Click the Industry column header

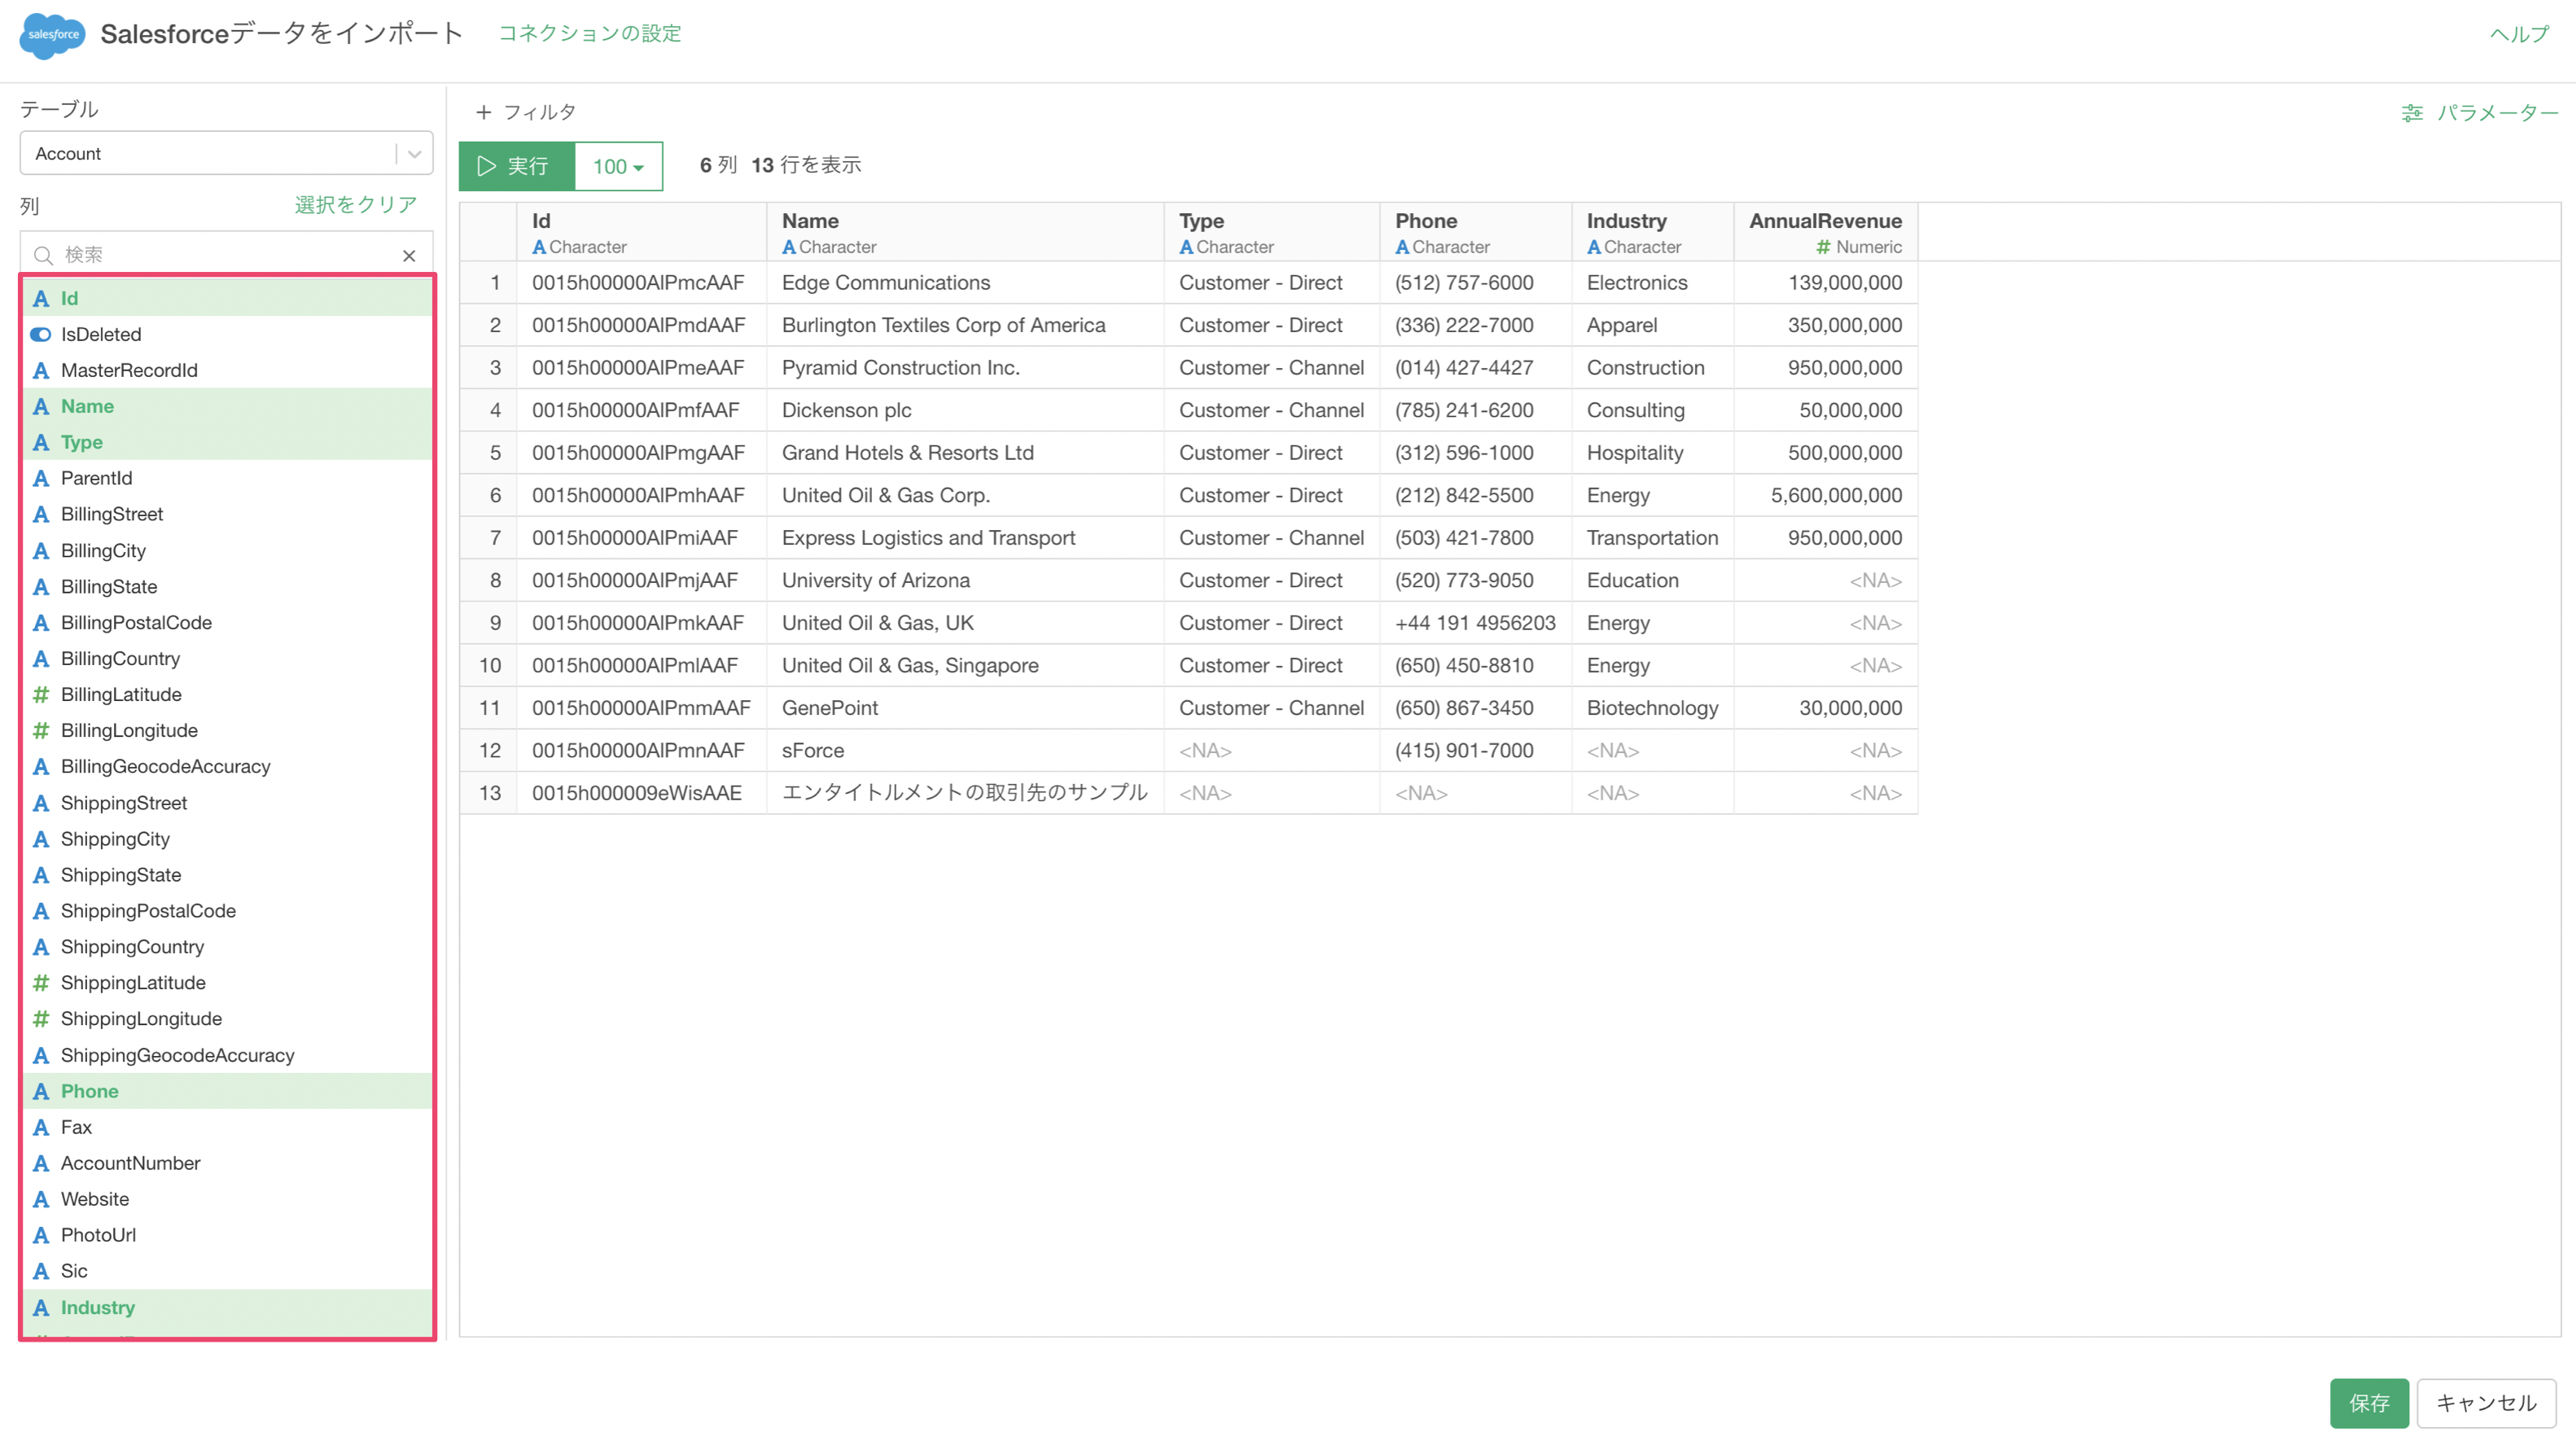click(x=1652, y=232)
